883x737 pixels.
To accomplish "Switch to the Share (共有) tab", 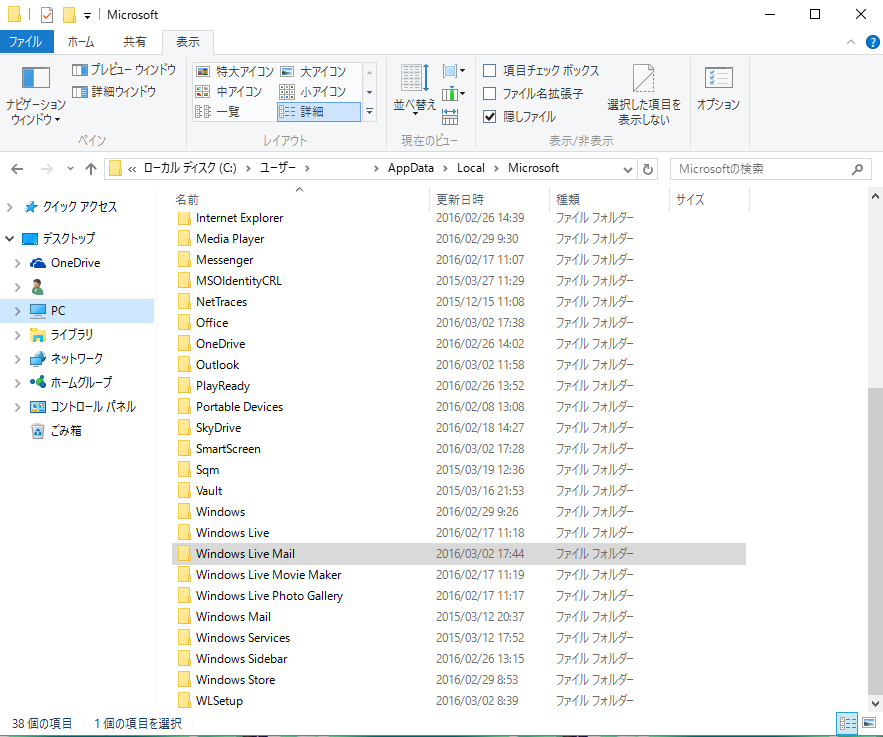I will (135, 42).
